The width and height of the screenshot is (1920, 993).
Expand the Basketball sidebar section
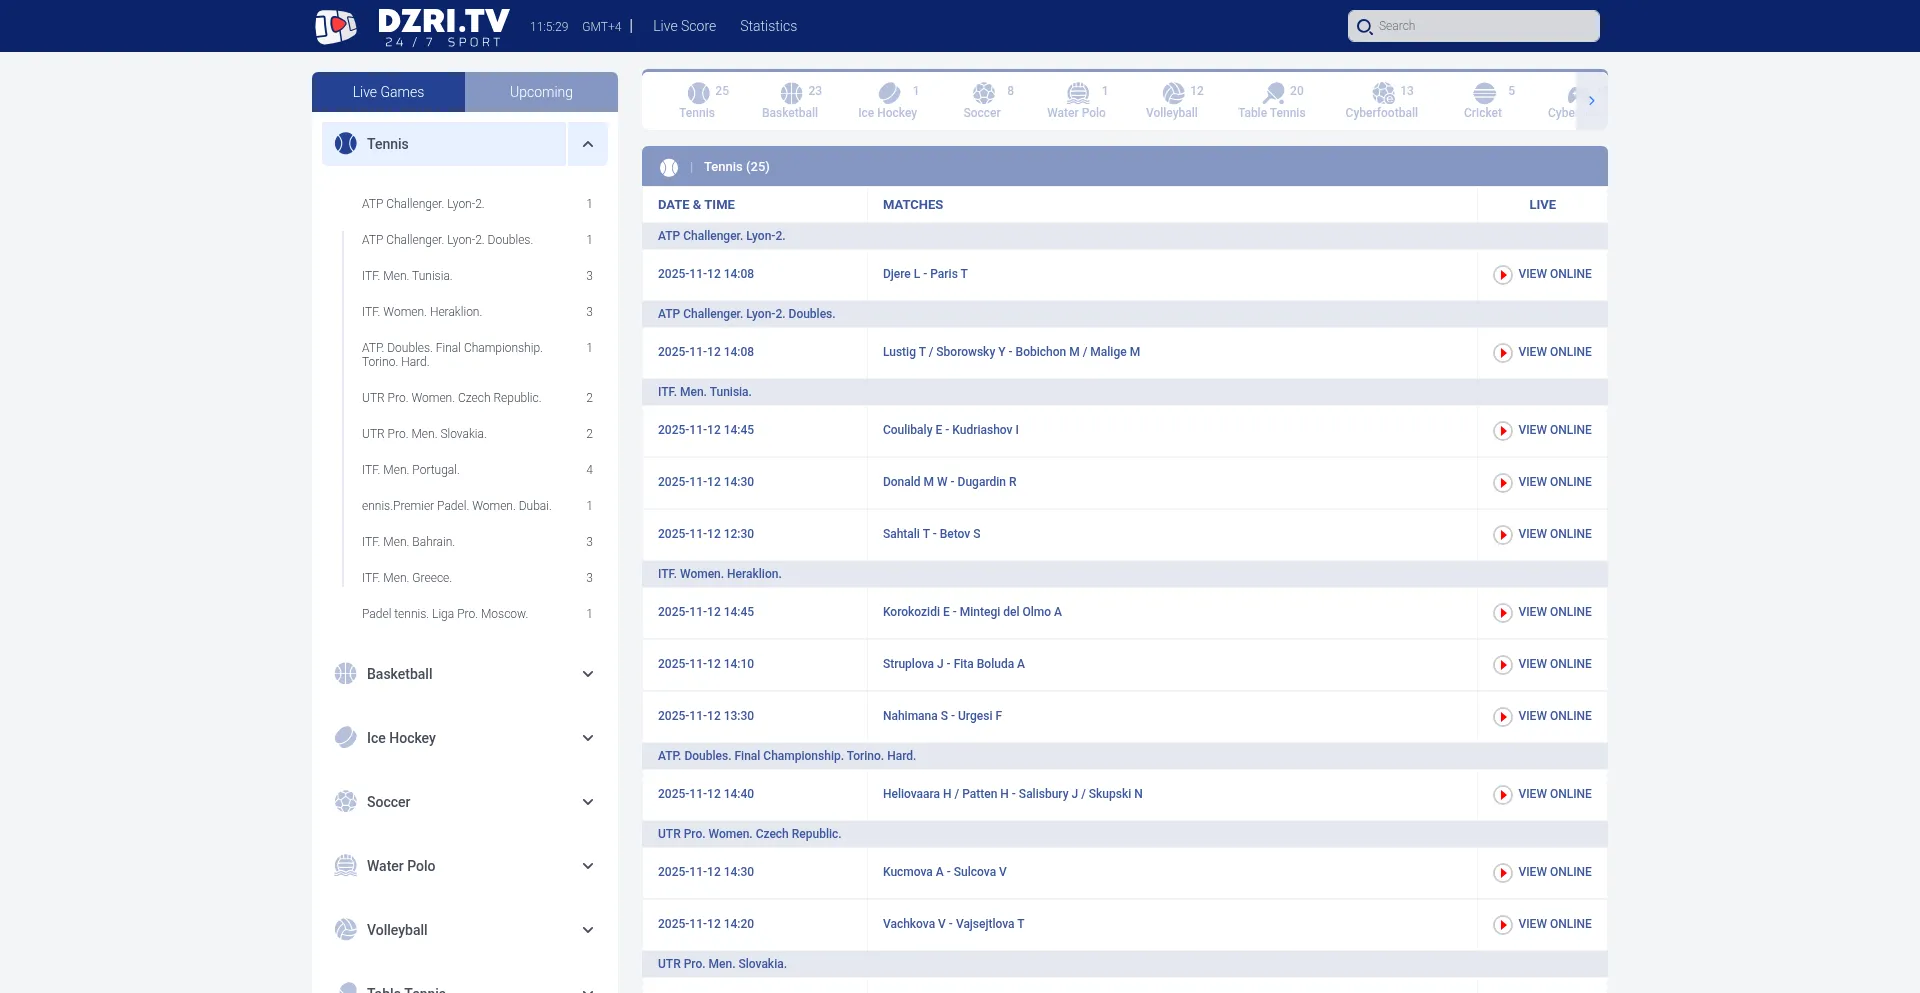pyautogui.click(x=588, y=674)
